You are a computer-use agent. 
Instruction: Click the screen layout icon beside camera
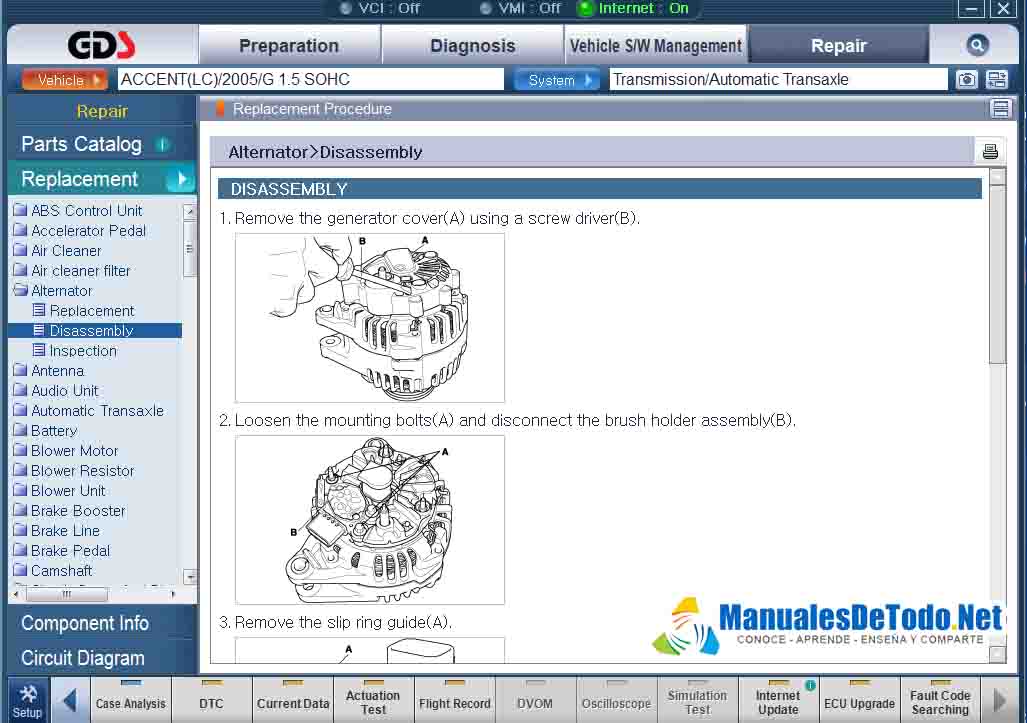tap(996, 80)
